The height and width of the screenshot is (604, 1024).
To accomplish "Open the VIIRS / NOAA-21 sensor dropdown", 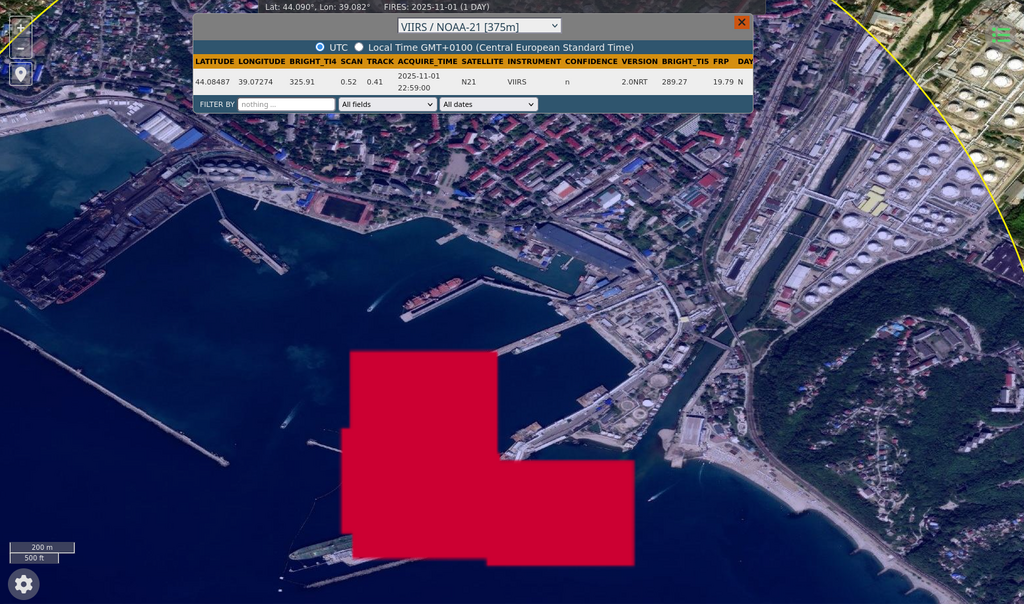I will coord(479,26).
